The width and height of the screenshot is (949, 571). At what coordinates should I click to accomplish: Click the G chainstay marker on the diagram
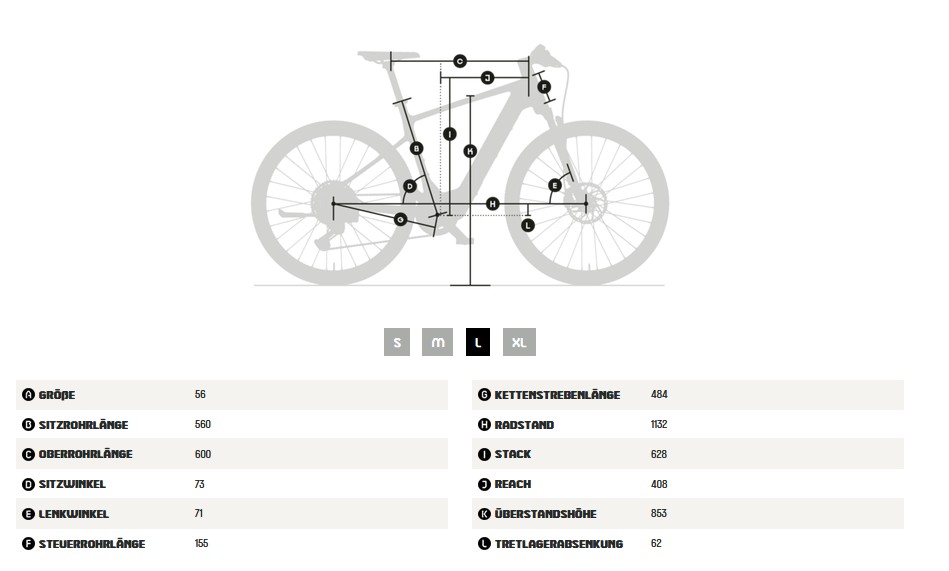pos(400,219)
